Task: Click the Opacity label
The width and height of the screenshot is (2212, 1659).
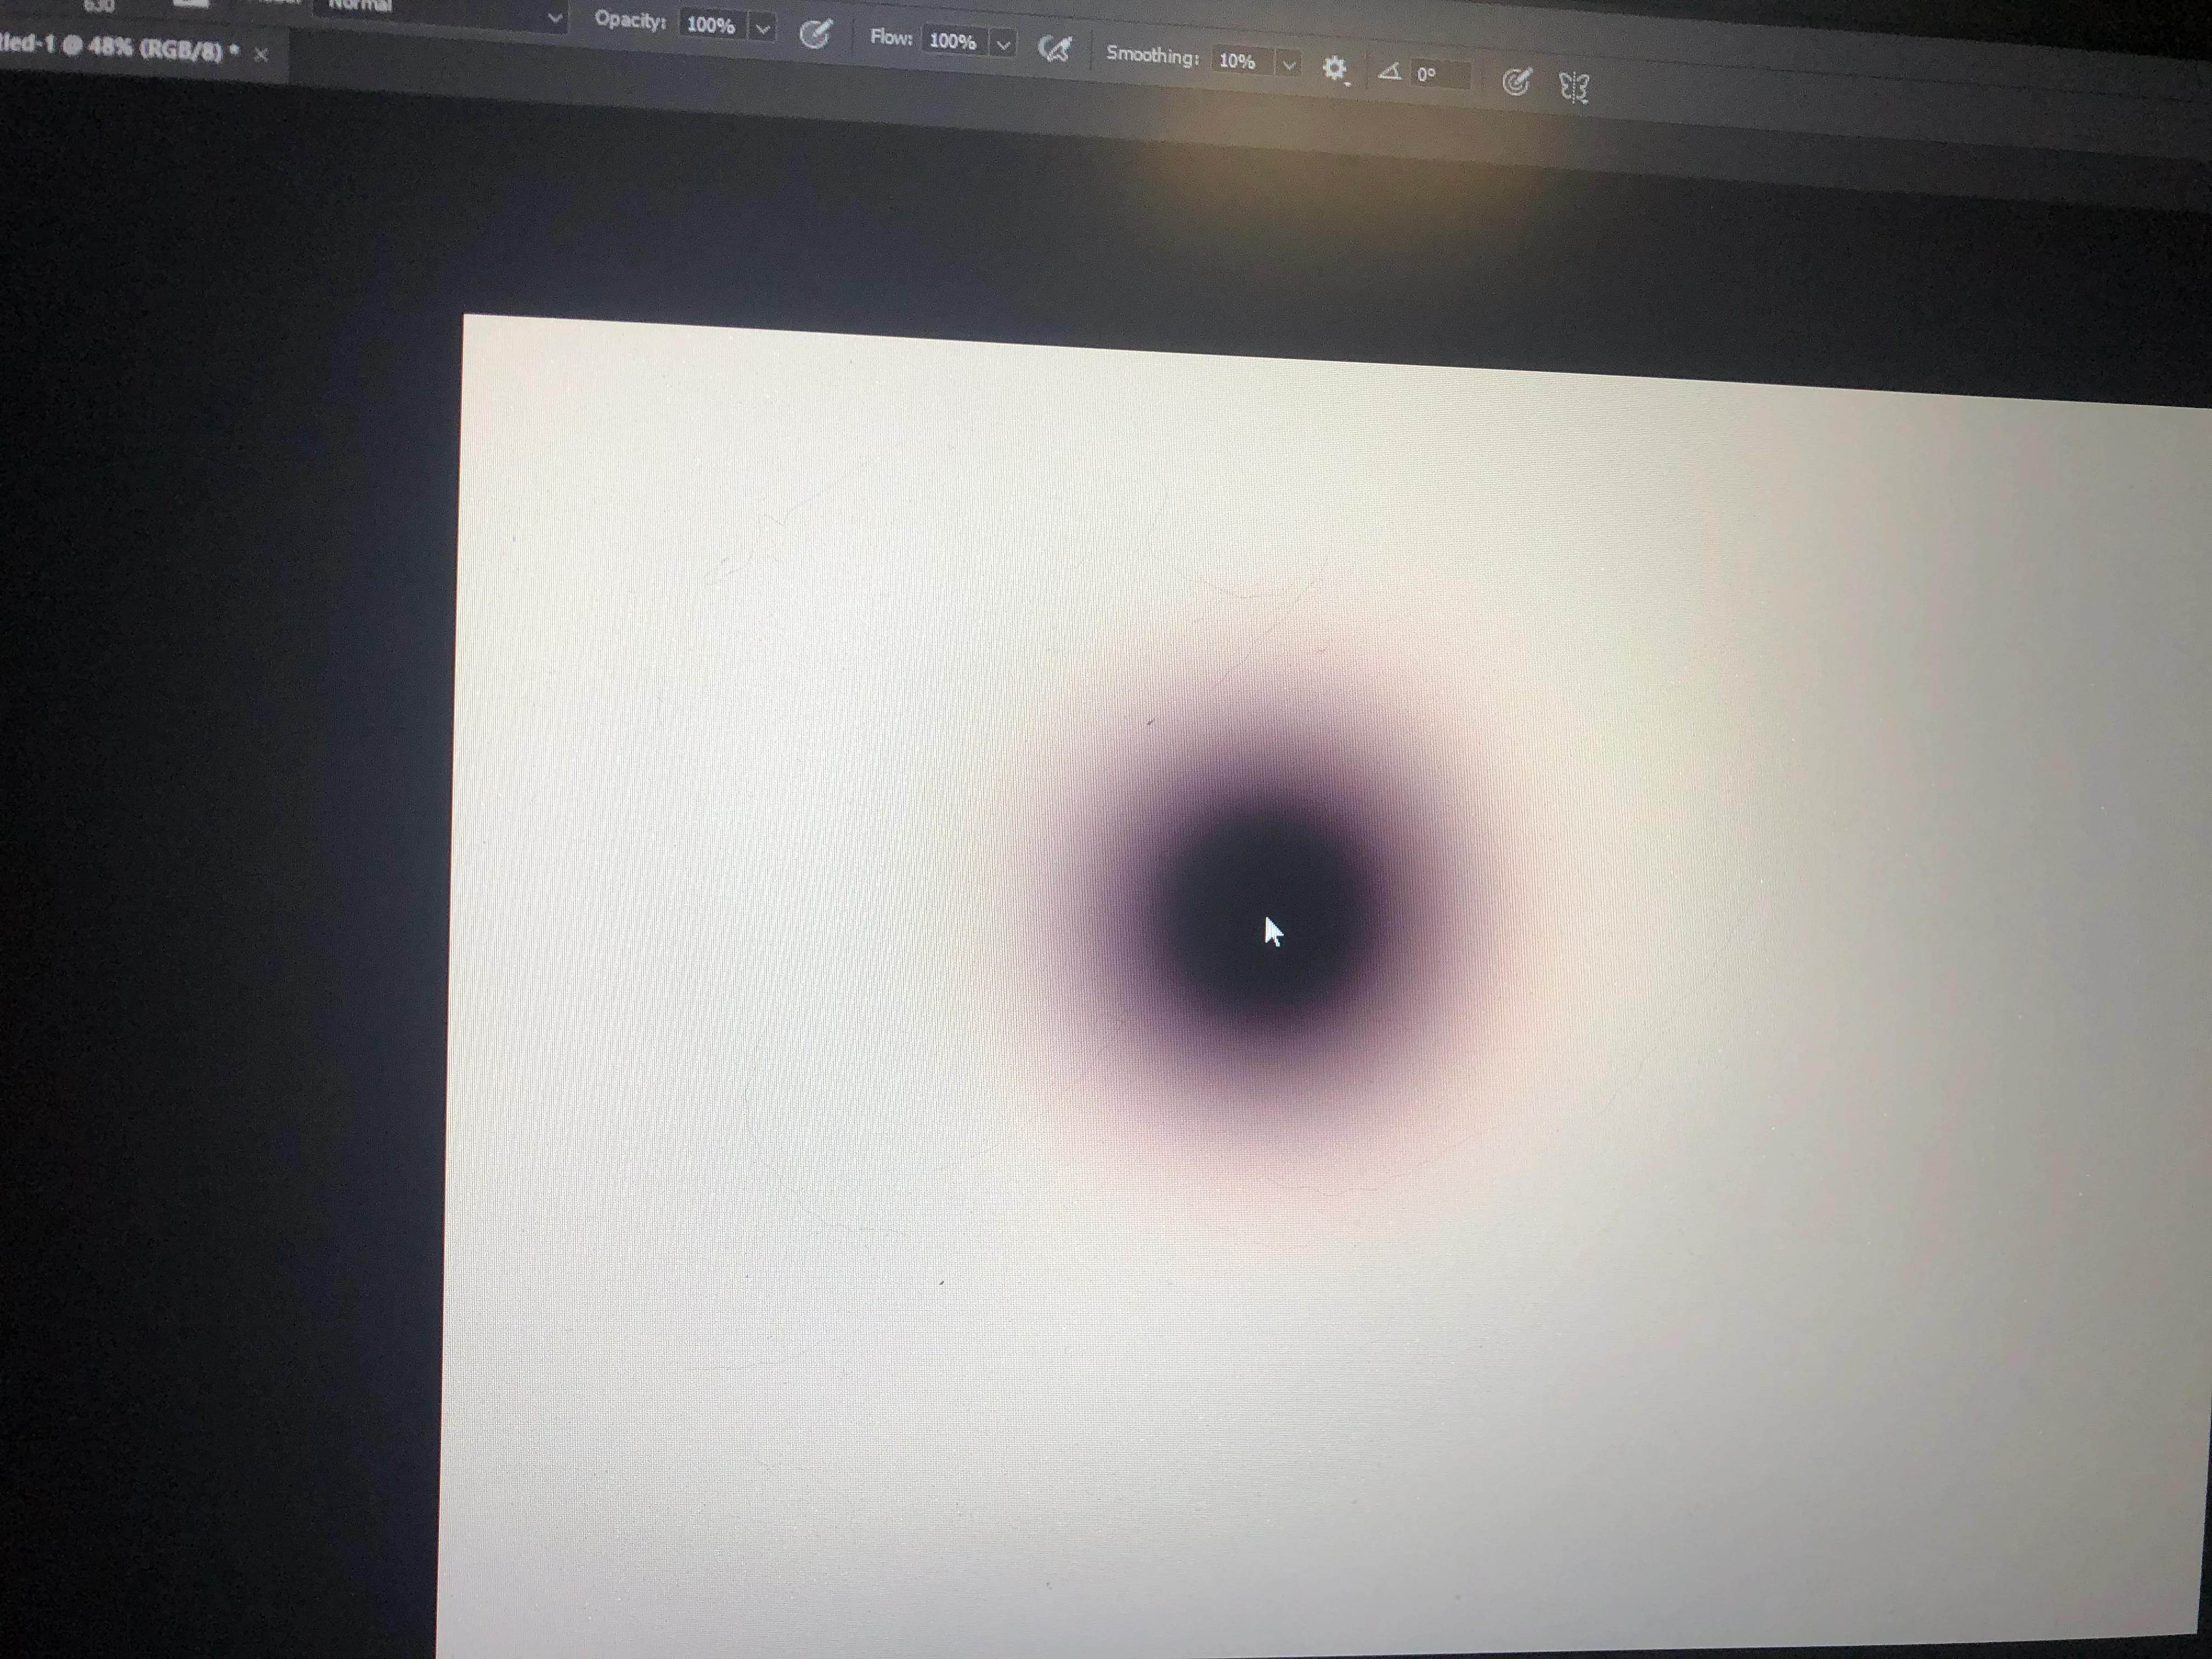Action: [x=630, y=20]
